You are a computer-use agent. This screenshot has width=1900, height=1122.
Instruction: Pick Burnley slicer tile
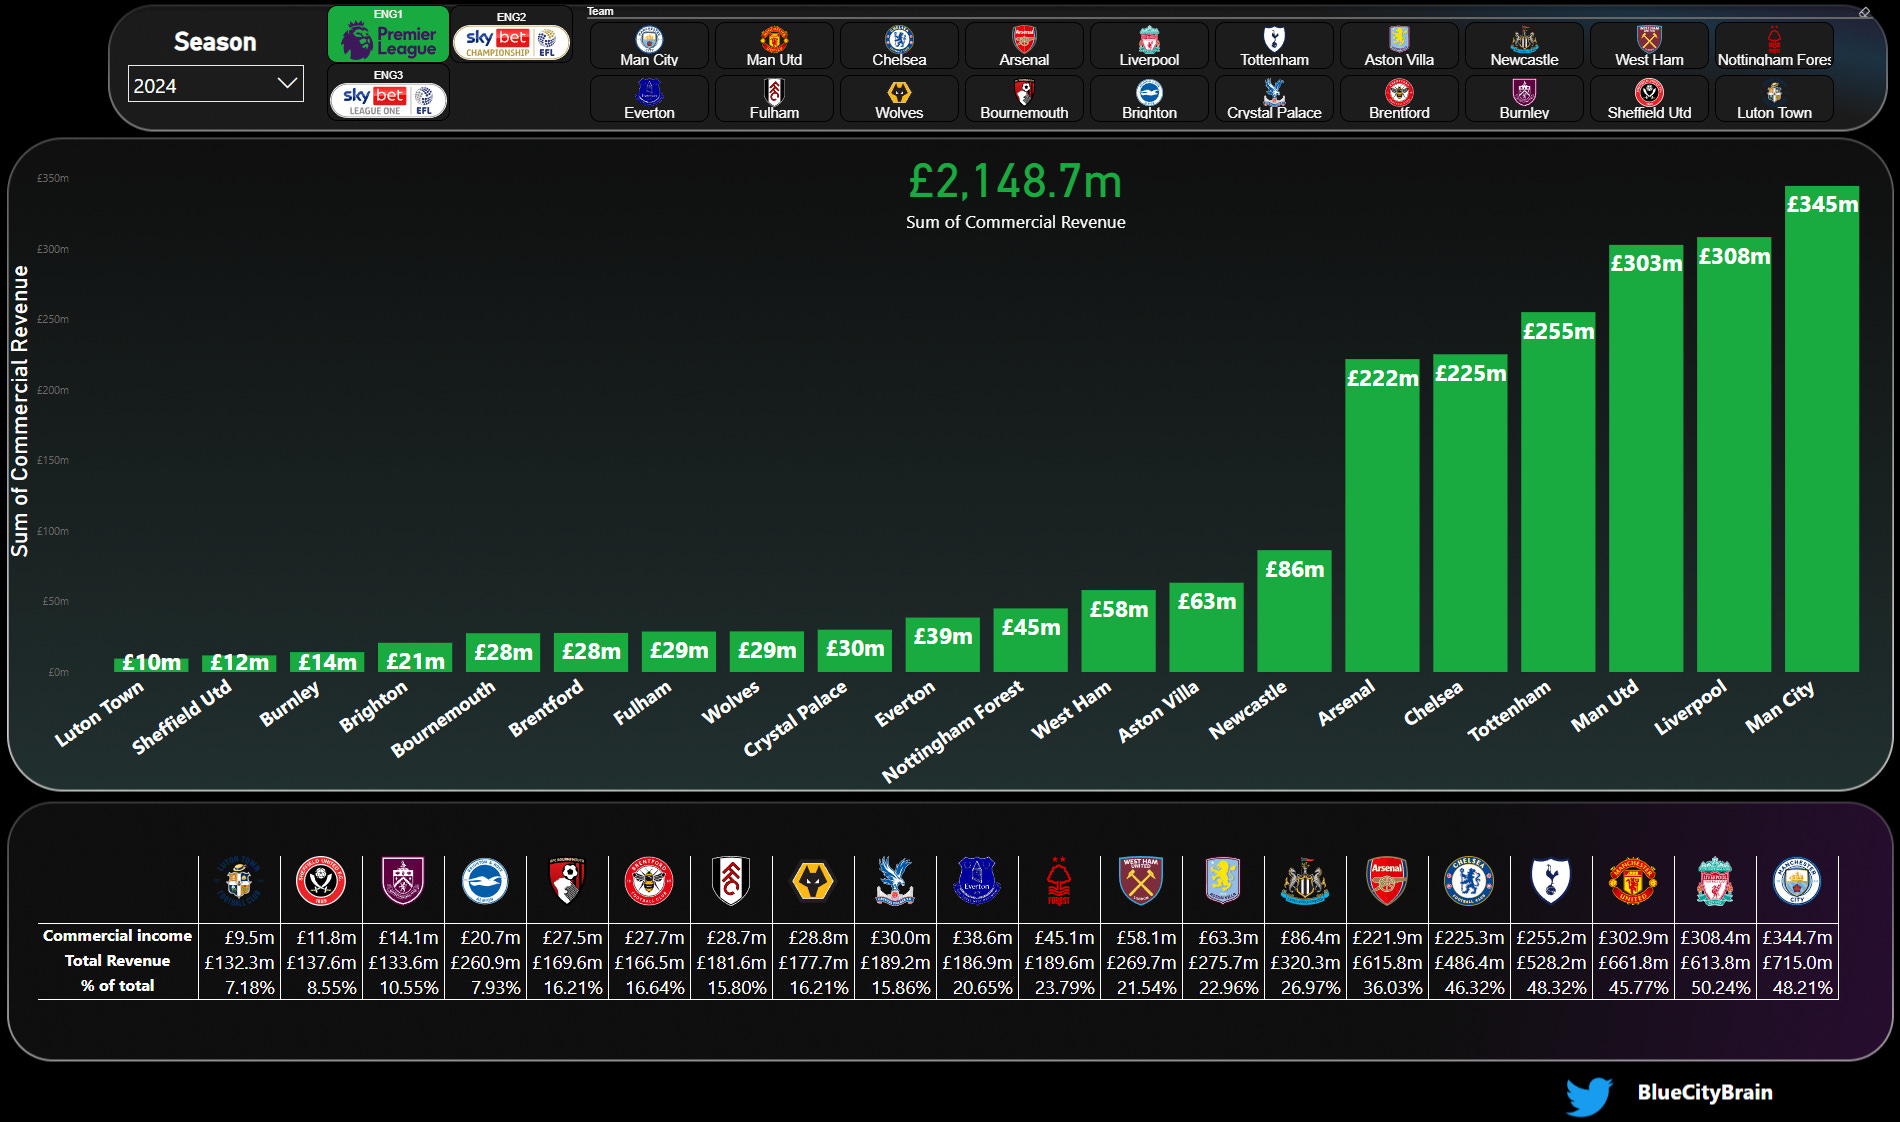1524,99
